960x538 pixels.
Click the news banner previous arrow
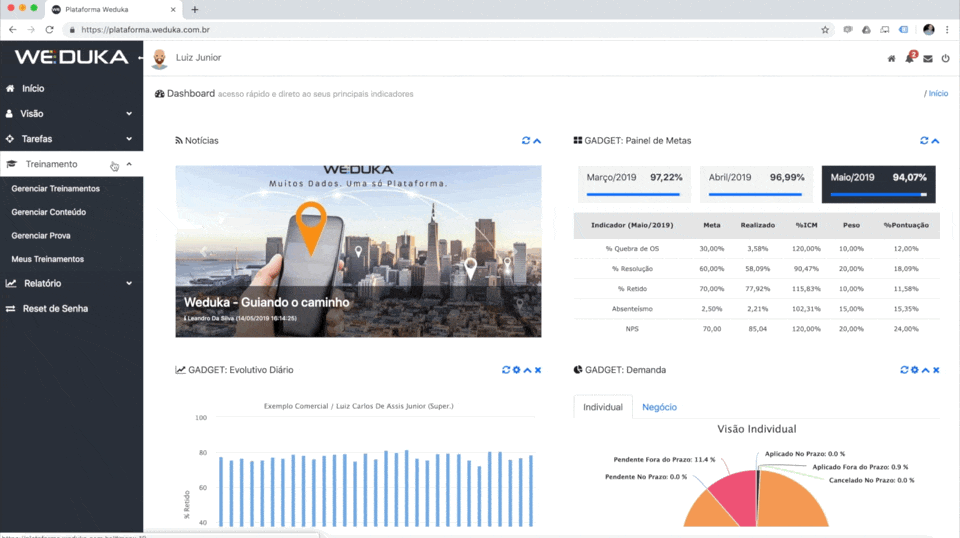pyautogui.click(x=203, y=252)
